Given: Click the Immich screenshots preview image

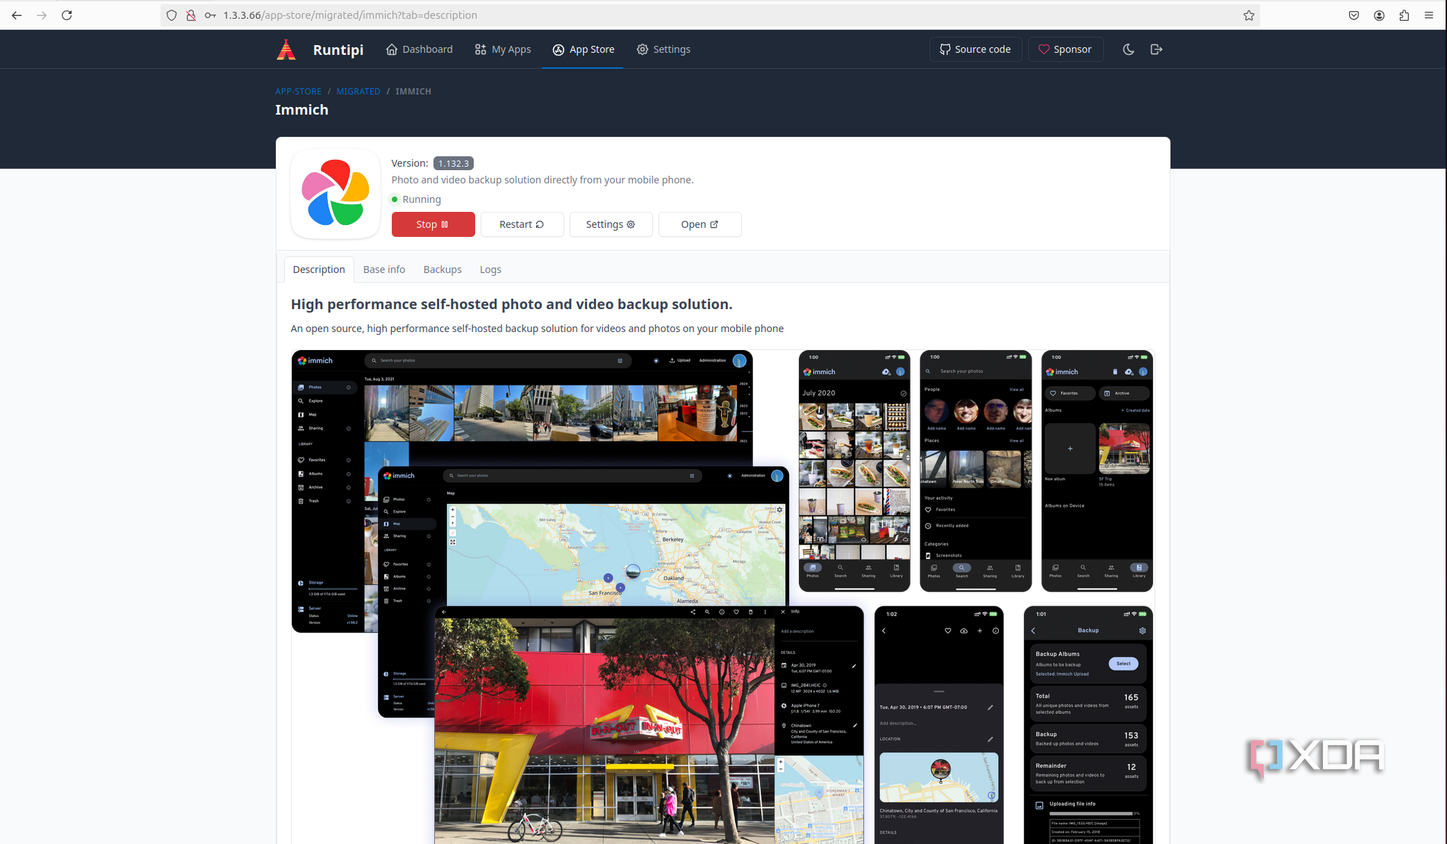Looking at the screenshot, I should coord(722,597).
